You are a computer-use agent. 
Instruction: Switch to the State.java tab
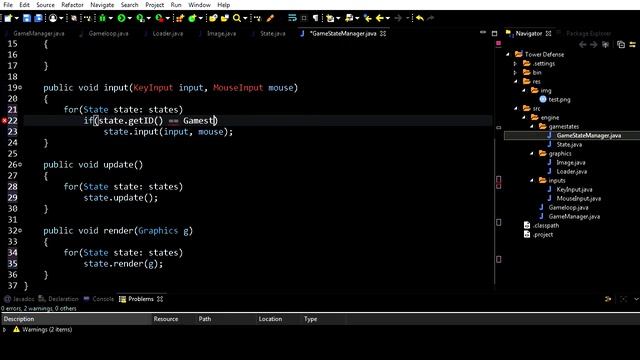coord(273,33)
